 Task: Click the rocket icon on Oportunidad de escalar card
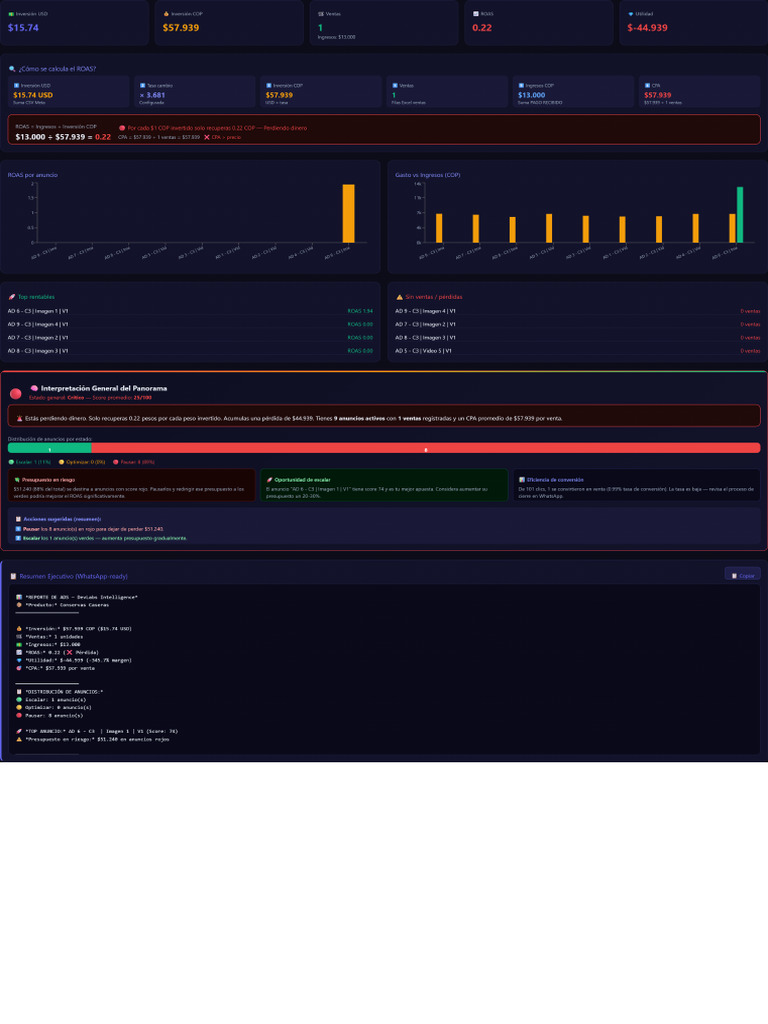pos(269,480)
